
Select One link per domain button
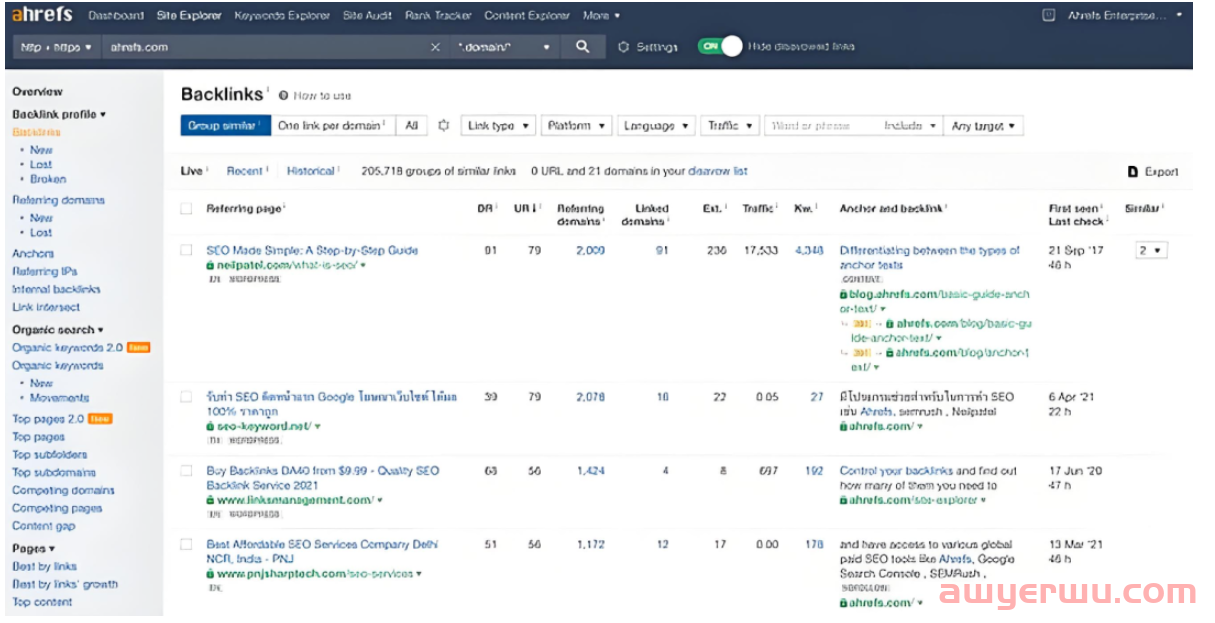[333, 126]
